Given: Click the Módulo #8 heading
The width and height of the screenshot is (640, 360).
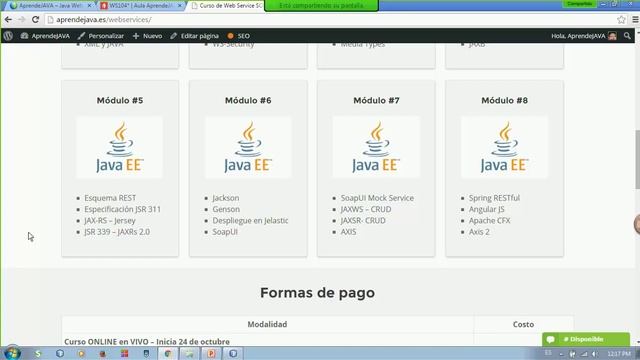Looking at the screenshot, I should coord(504,100).
